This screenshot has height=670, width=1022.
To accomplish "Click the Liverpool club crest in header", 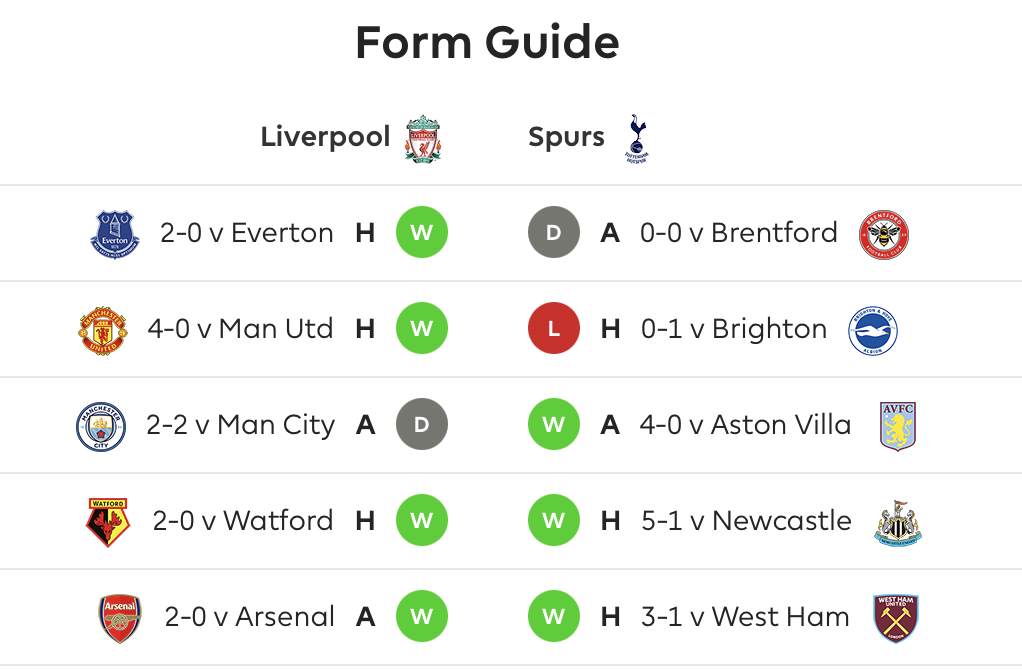I will coord(423,139).
